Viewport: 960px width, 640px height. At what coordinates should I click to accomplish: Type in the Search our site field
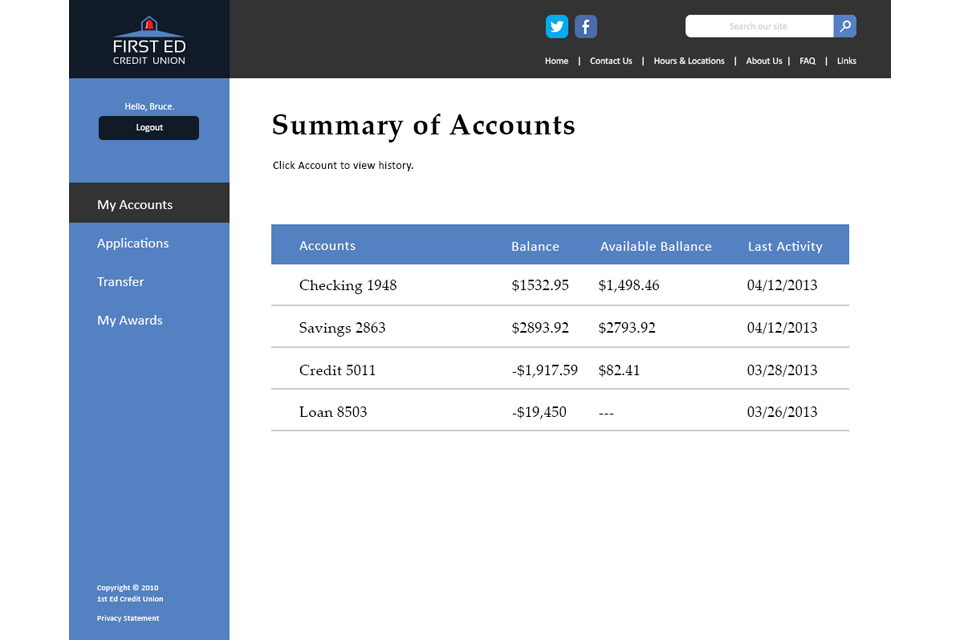point(758,26)
